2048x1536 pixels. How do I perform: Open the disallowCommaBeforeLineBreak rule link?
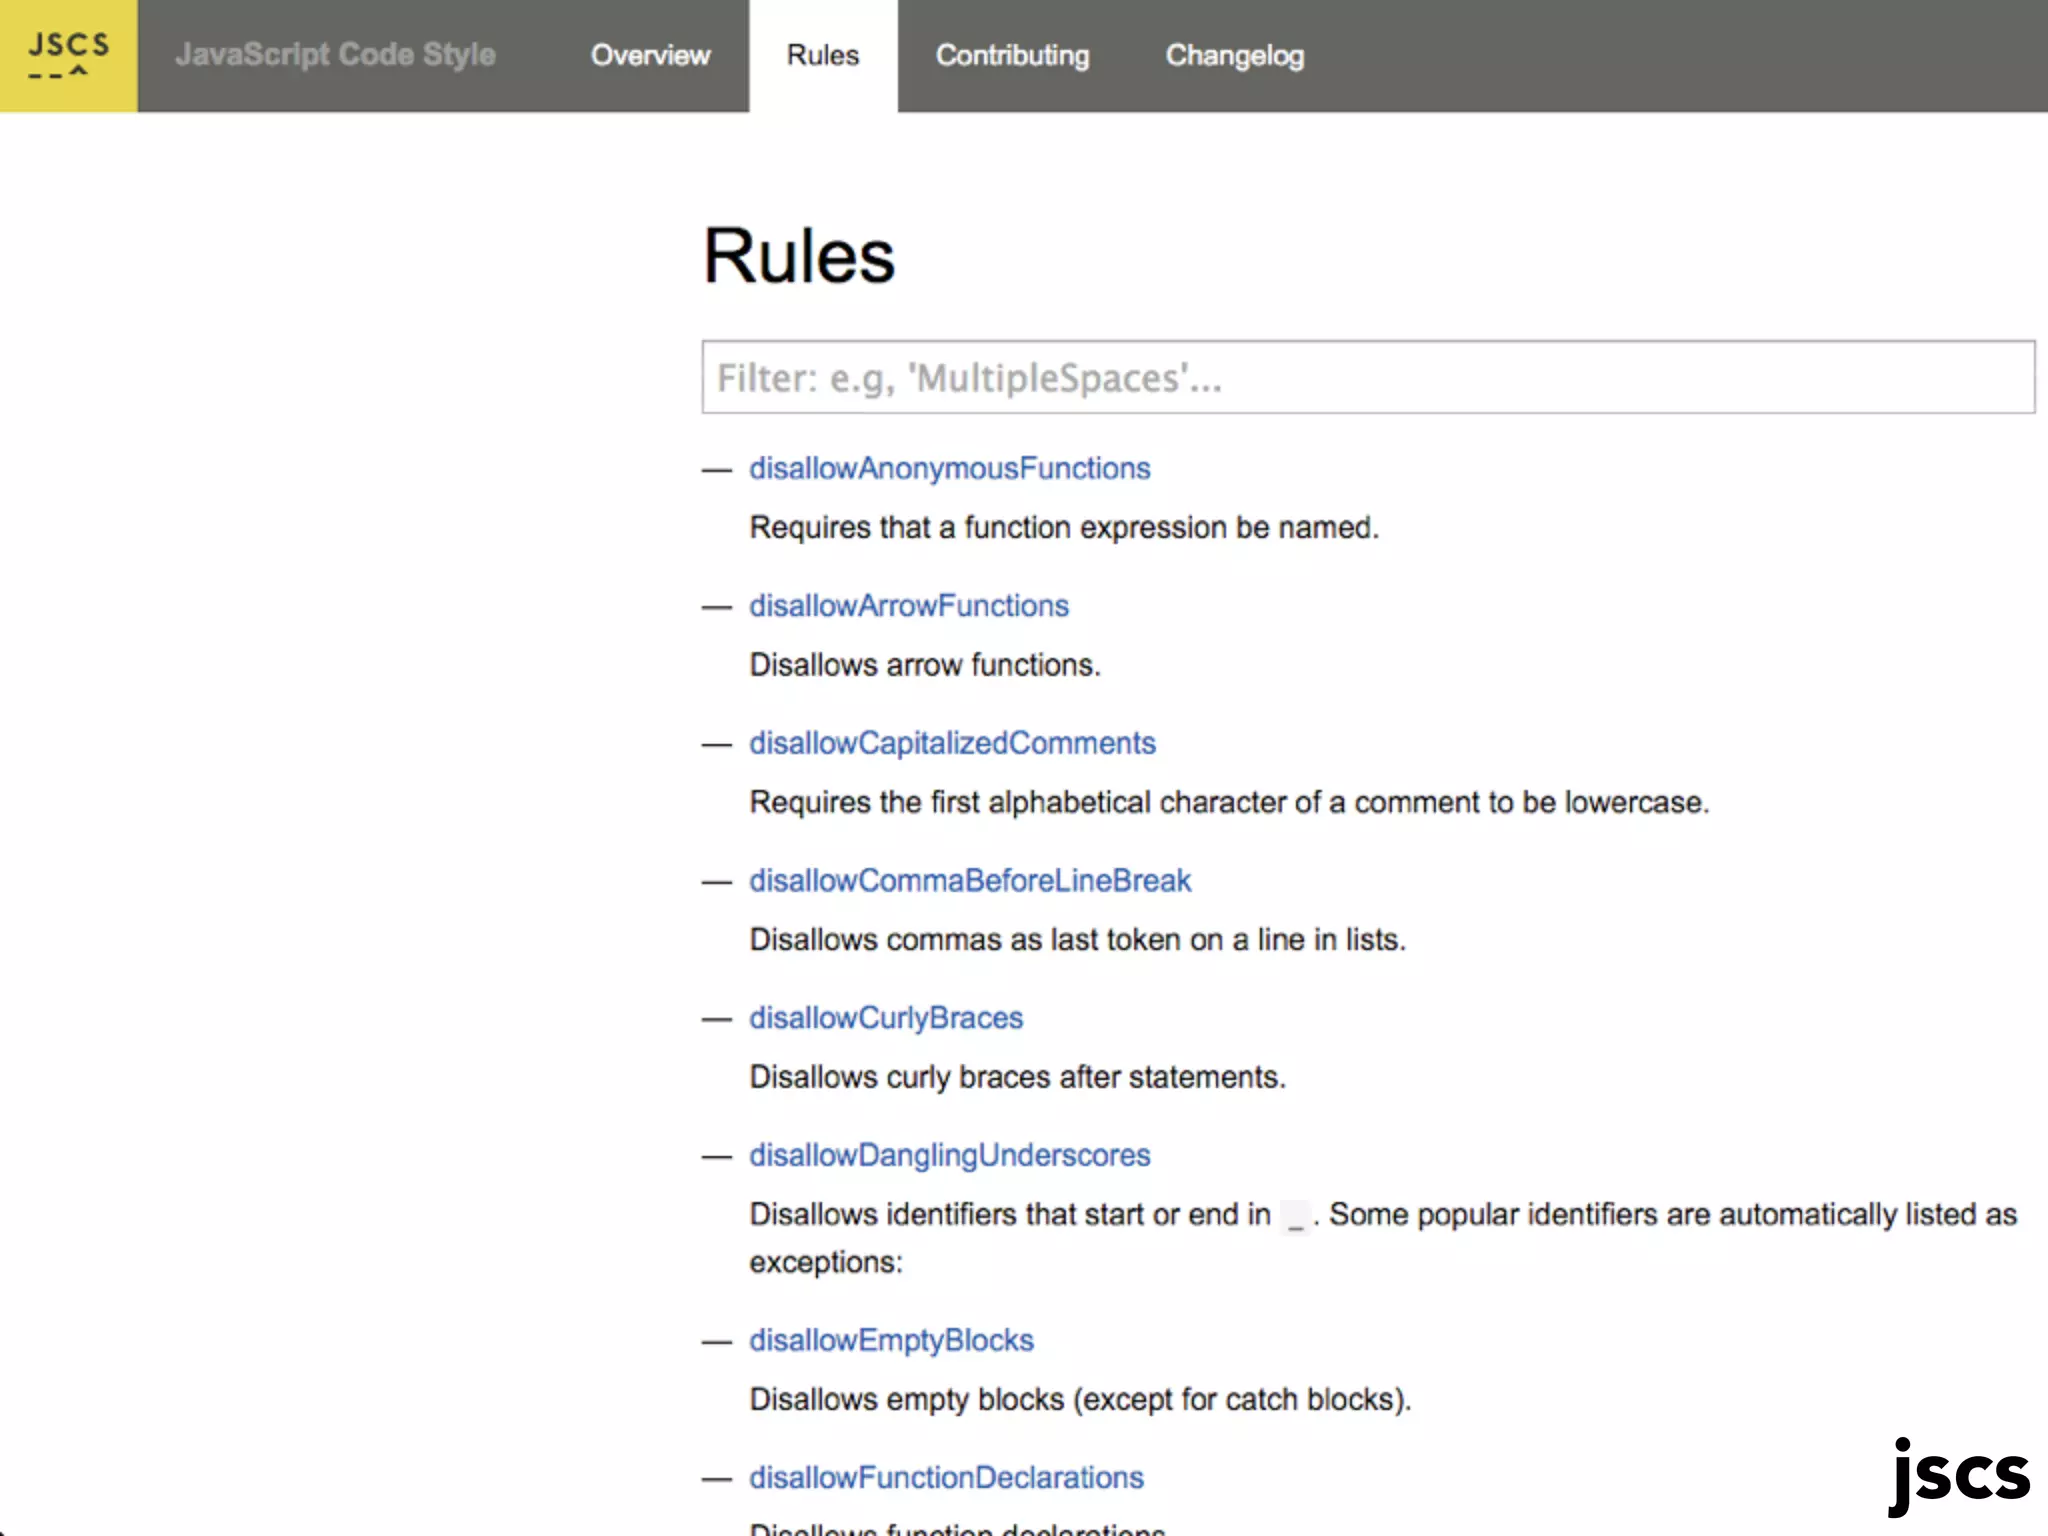coord(970,880)
